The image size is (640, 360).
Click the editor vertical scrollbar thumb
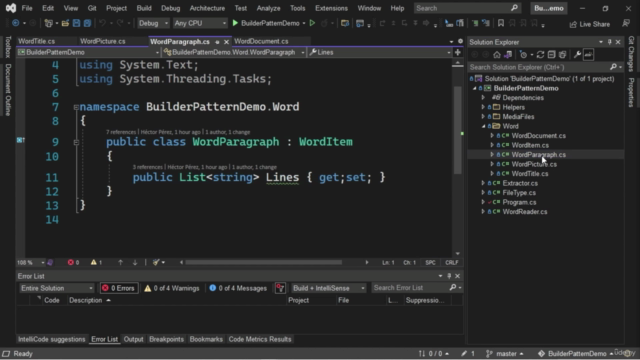457,129
